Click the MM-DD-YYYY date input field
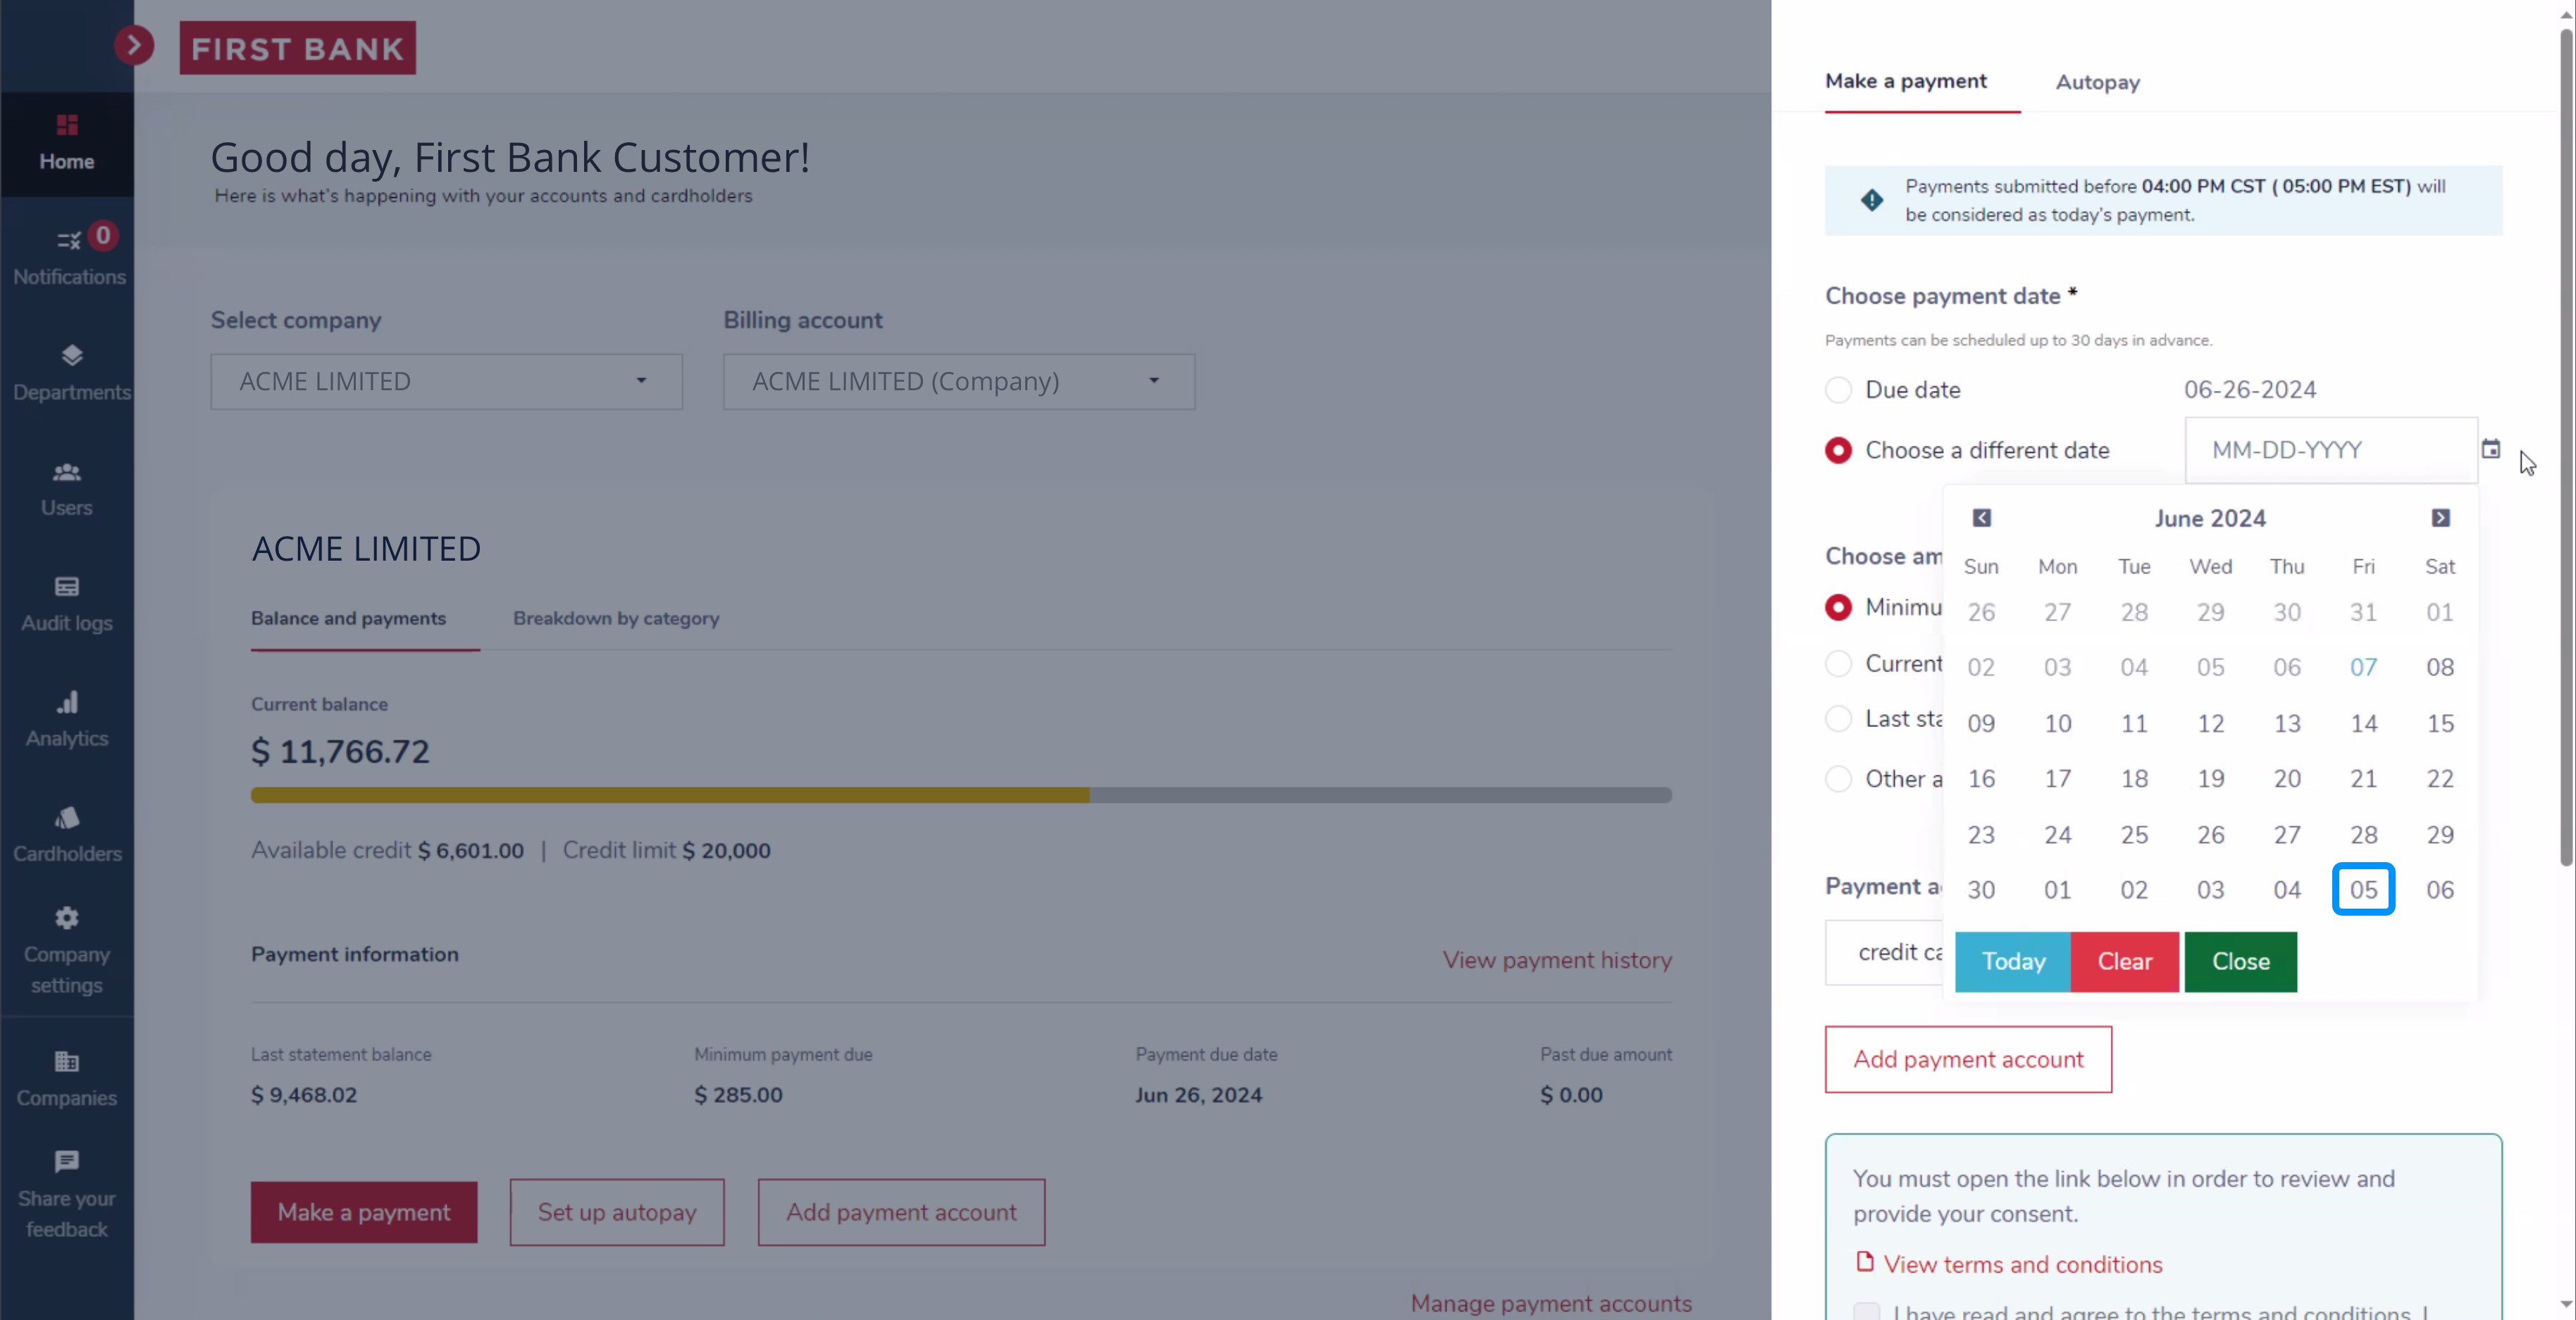The width and height of the screenshot is (2576, 1320). tap(2331, 450)
